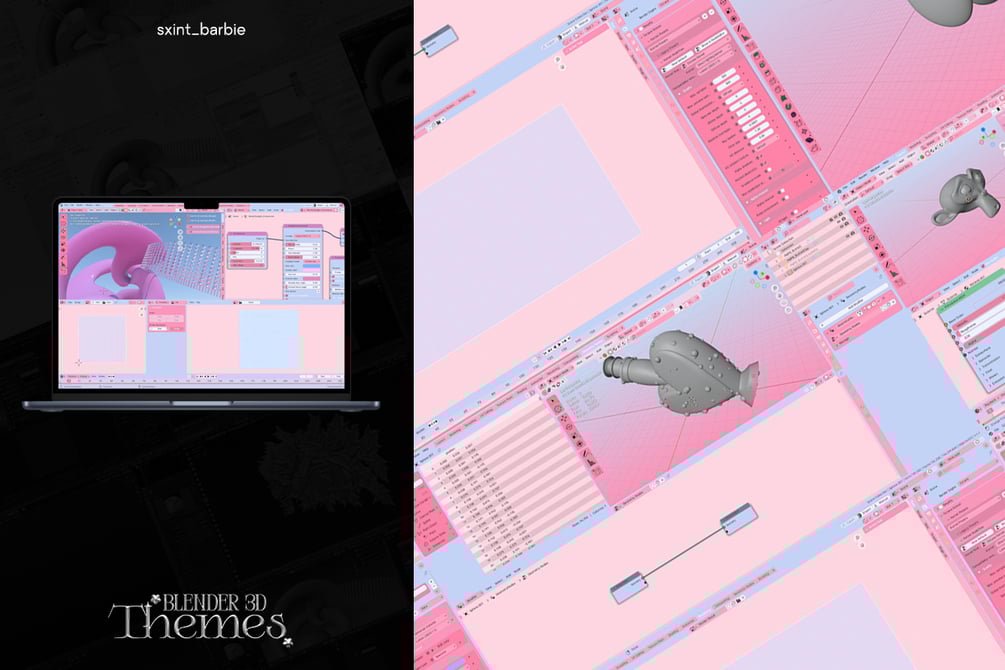
Task: Click the navigation gizmo in Suzanne viewport
Action: coord(988,137)
